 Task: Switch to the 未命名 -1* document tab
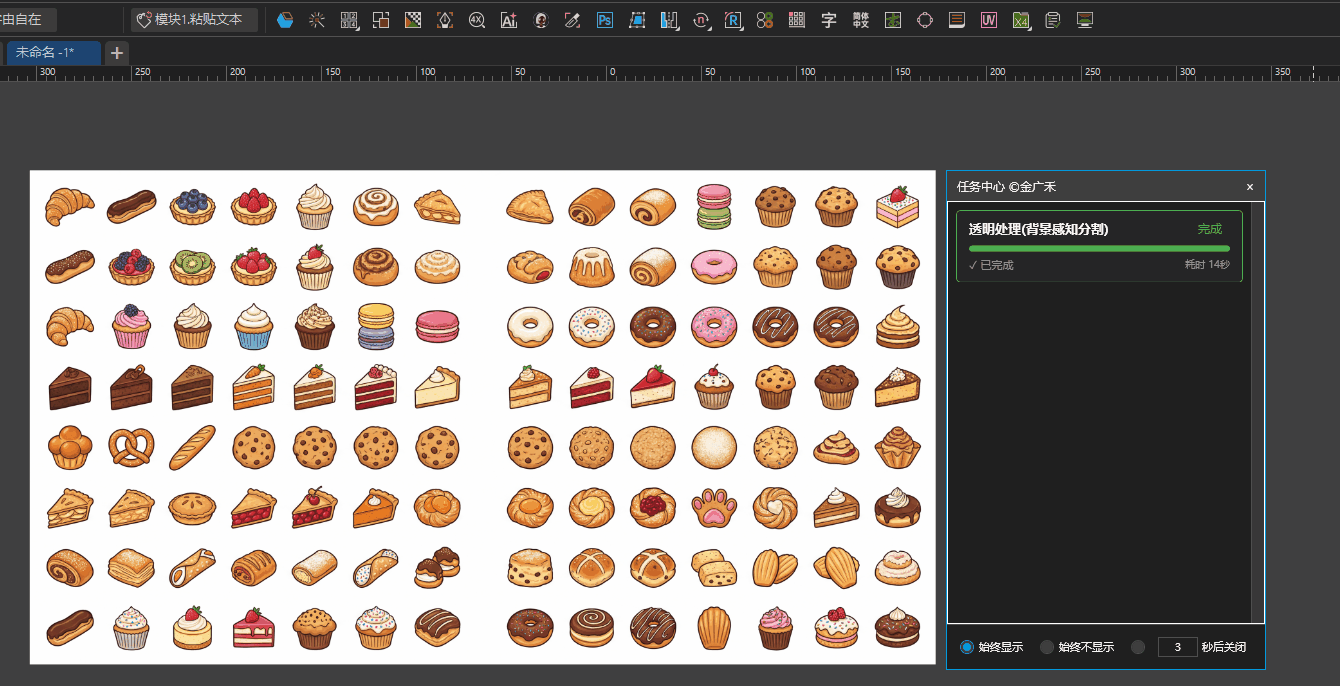(52, 53)
